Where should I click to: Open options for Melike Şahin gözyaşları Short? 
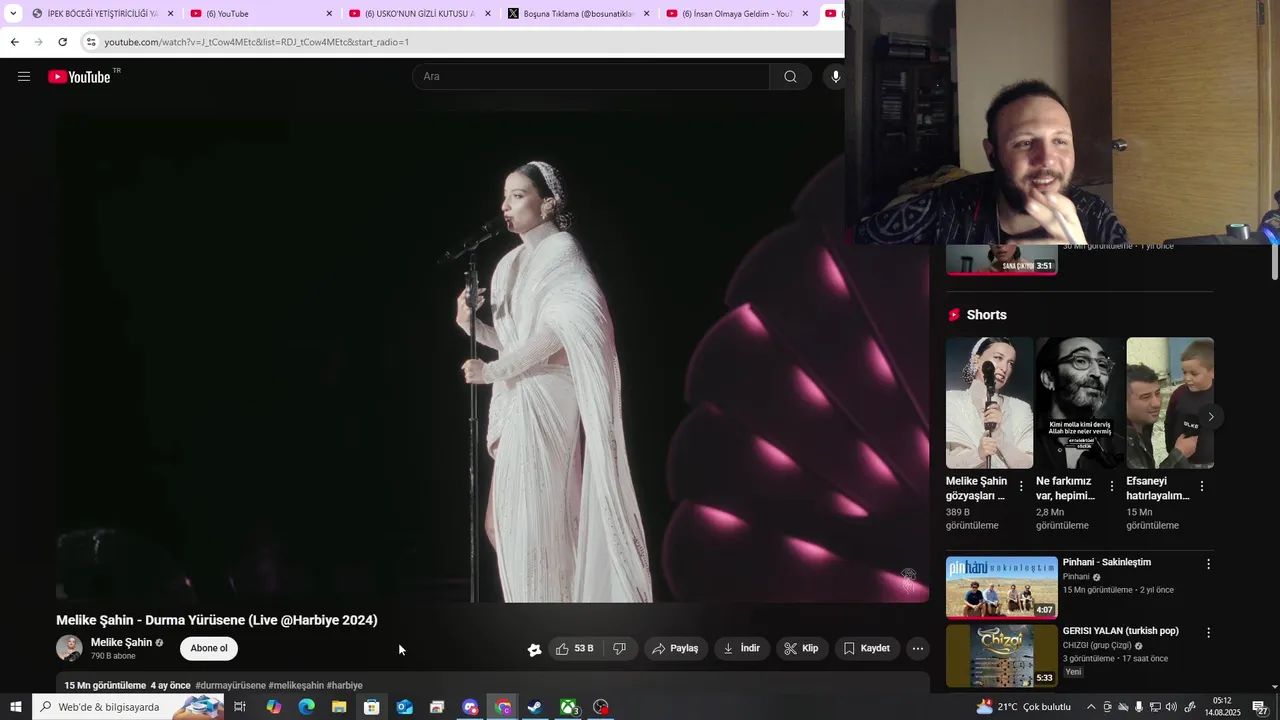(1021, 486)
